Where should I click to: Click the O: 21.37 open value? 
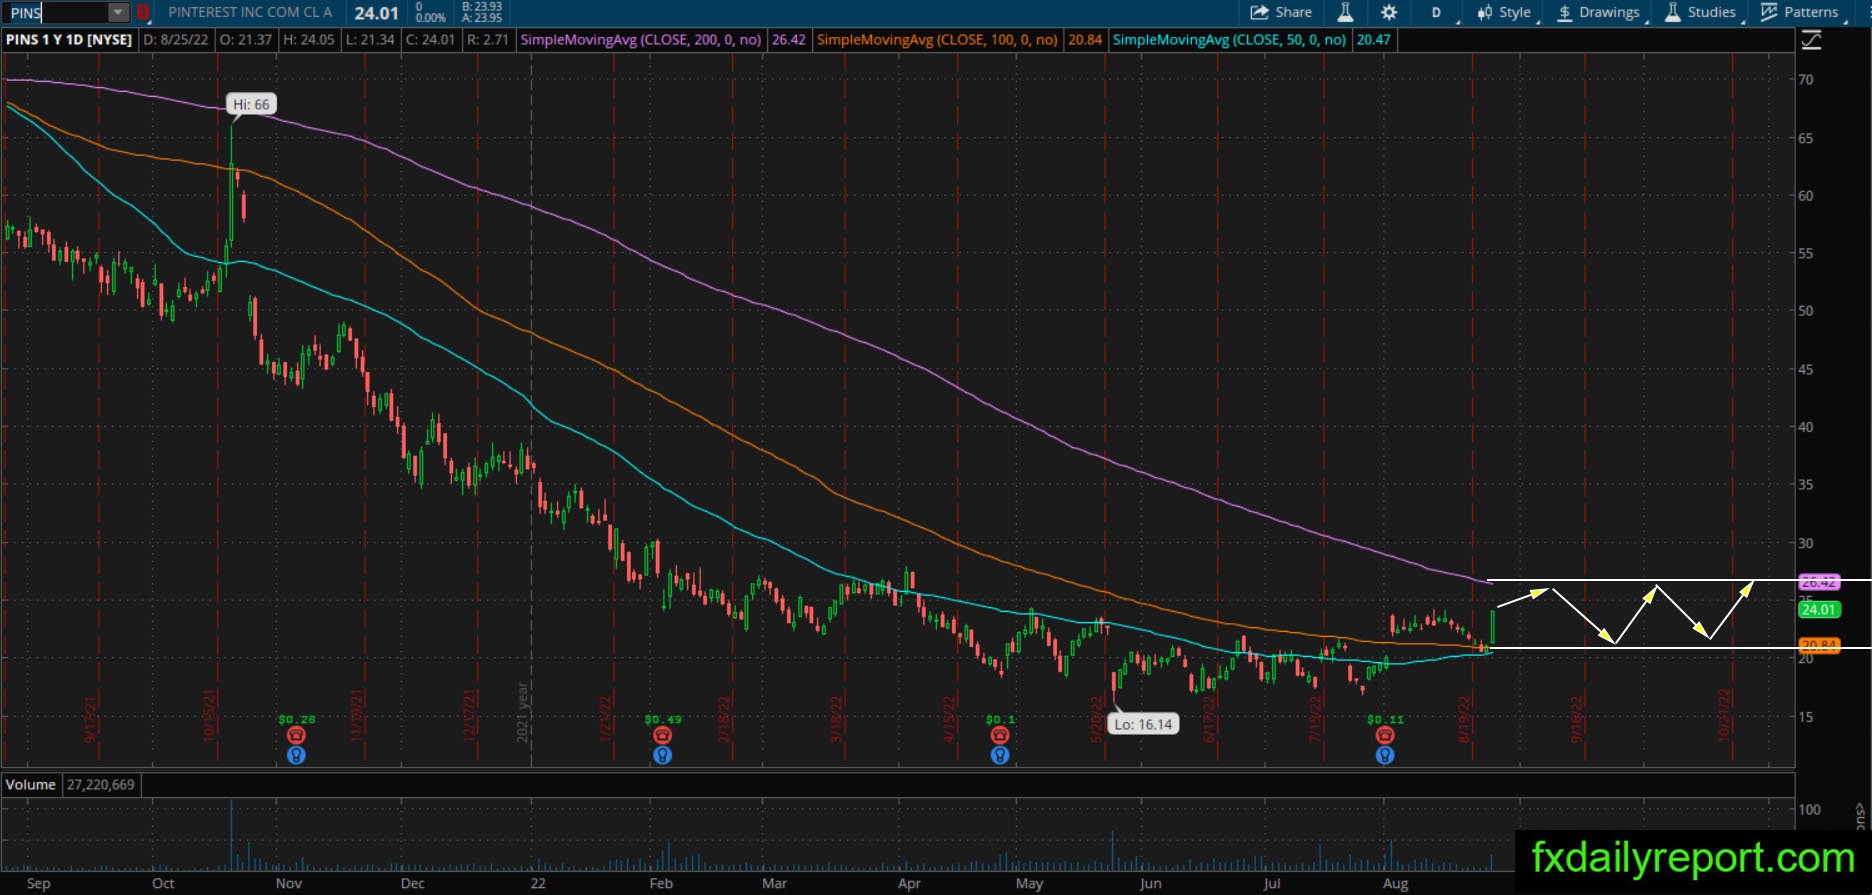pos(246,40)
